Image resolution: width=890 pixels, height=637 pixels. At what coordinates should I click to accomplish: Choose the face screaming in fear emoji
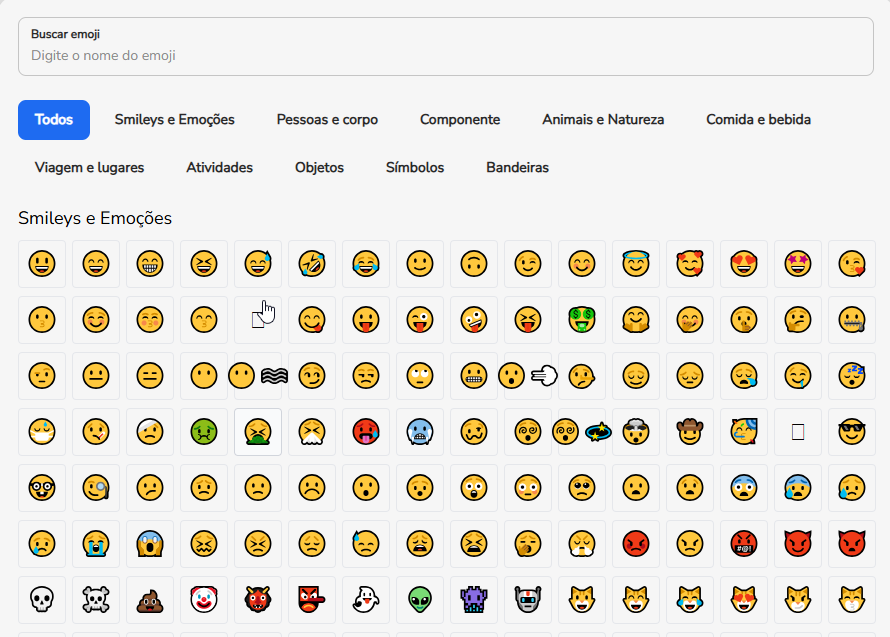pos(150,544)
